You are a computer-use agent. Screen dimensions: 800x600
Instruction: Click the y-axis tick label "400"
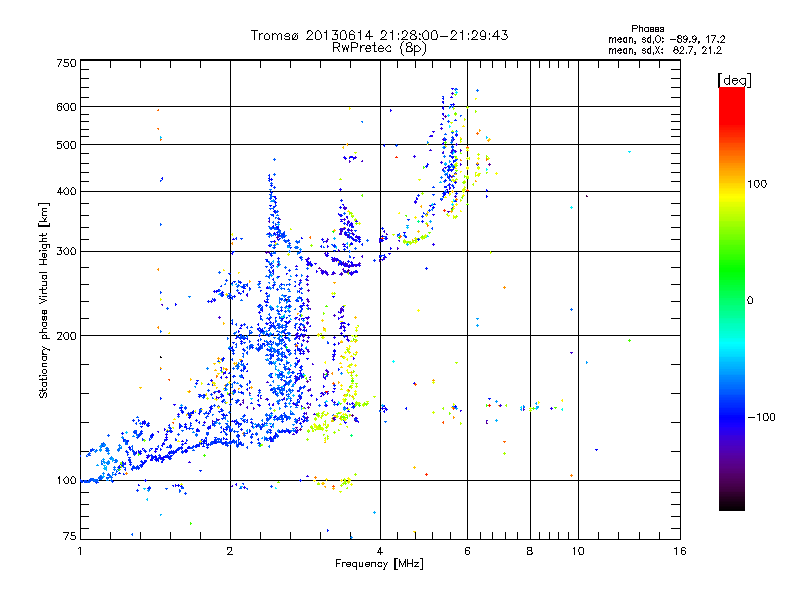(x=66, y=192)
